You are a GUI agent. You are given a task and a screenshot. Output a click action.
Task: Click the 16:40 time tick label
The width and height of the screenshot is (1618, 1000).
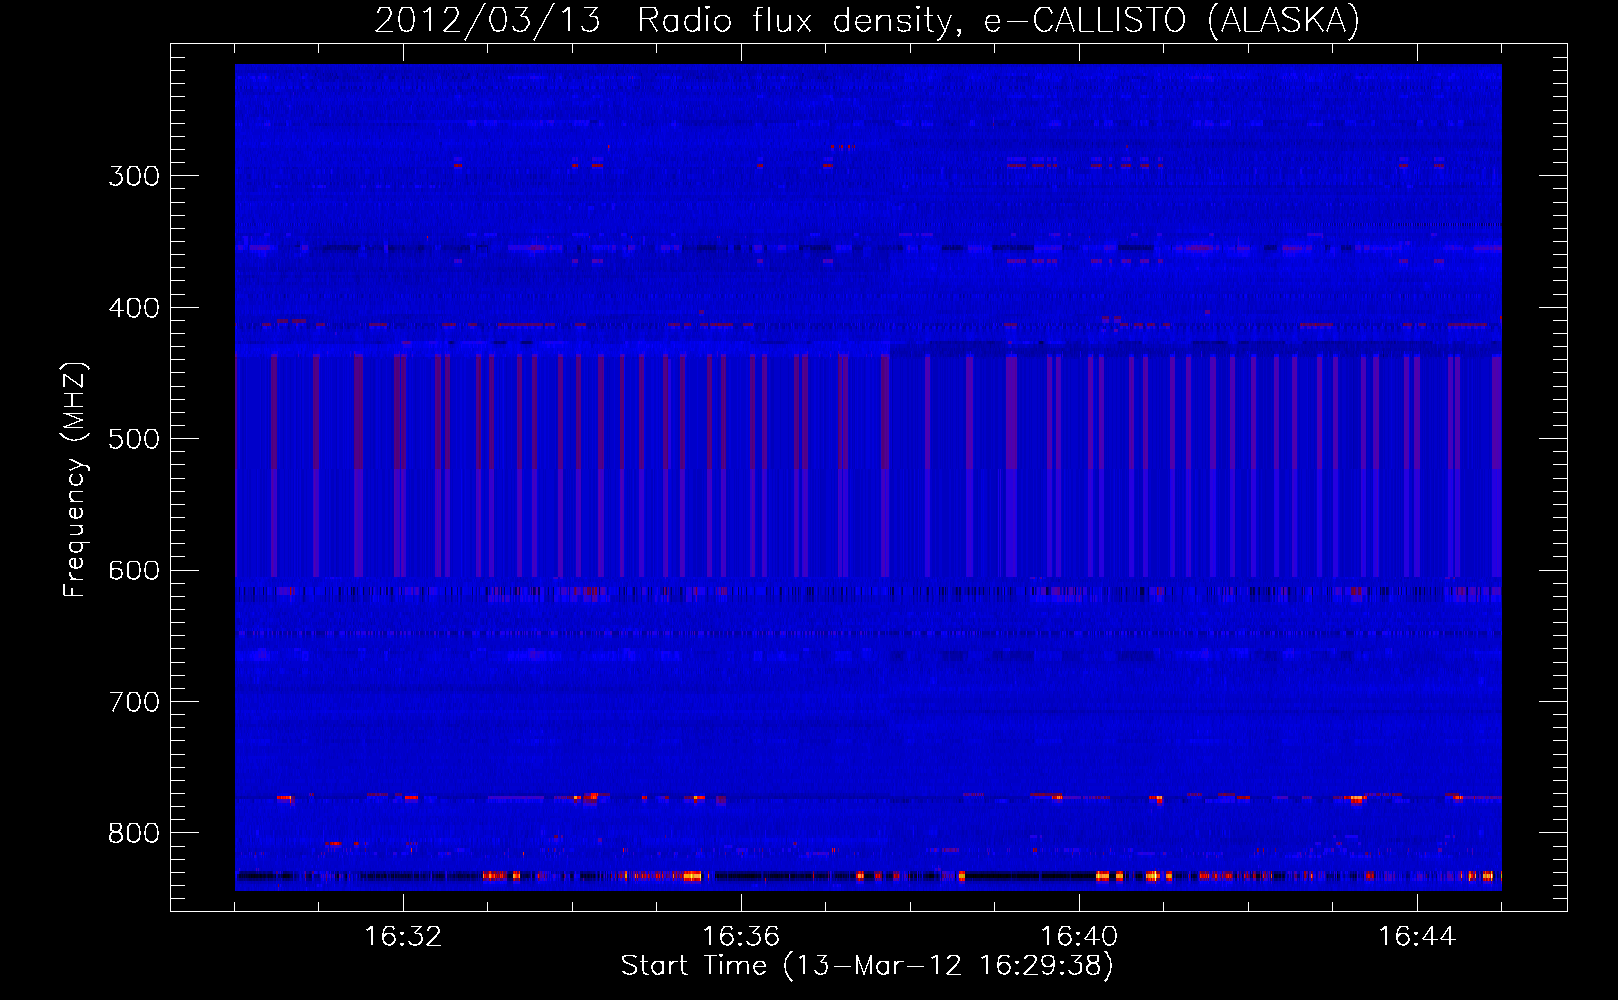[x=1079, y=937]
